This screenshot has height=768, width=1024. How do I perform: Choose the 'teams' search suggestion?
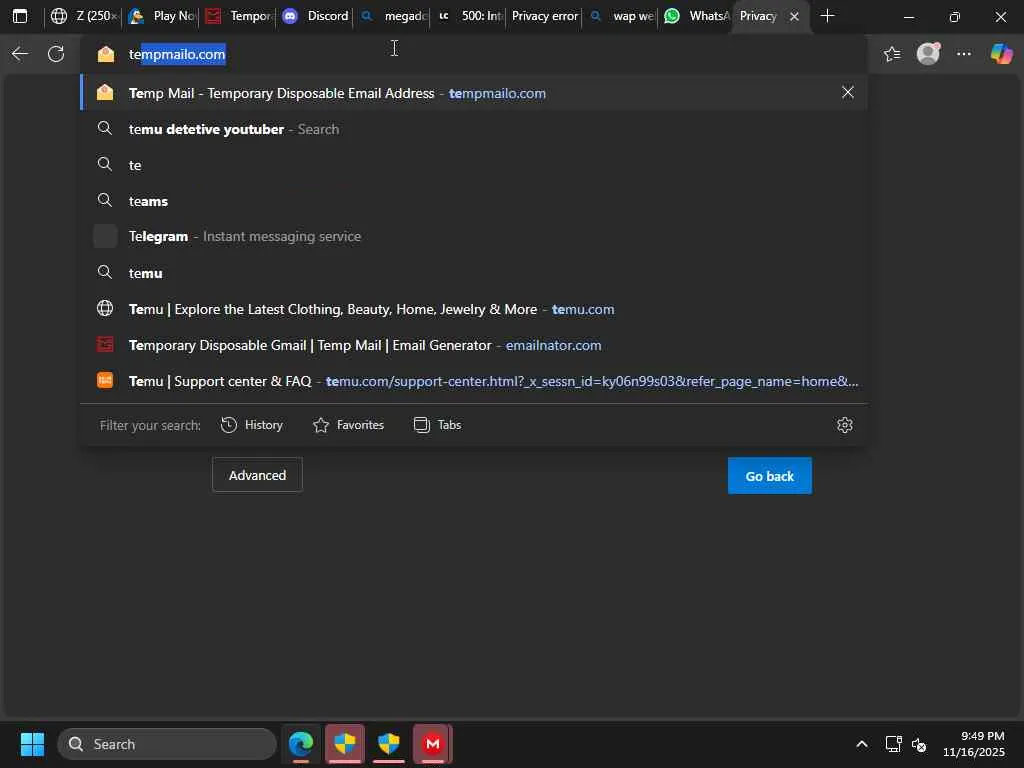473,200
